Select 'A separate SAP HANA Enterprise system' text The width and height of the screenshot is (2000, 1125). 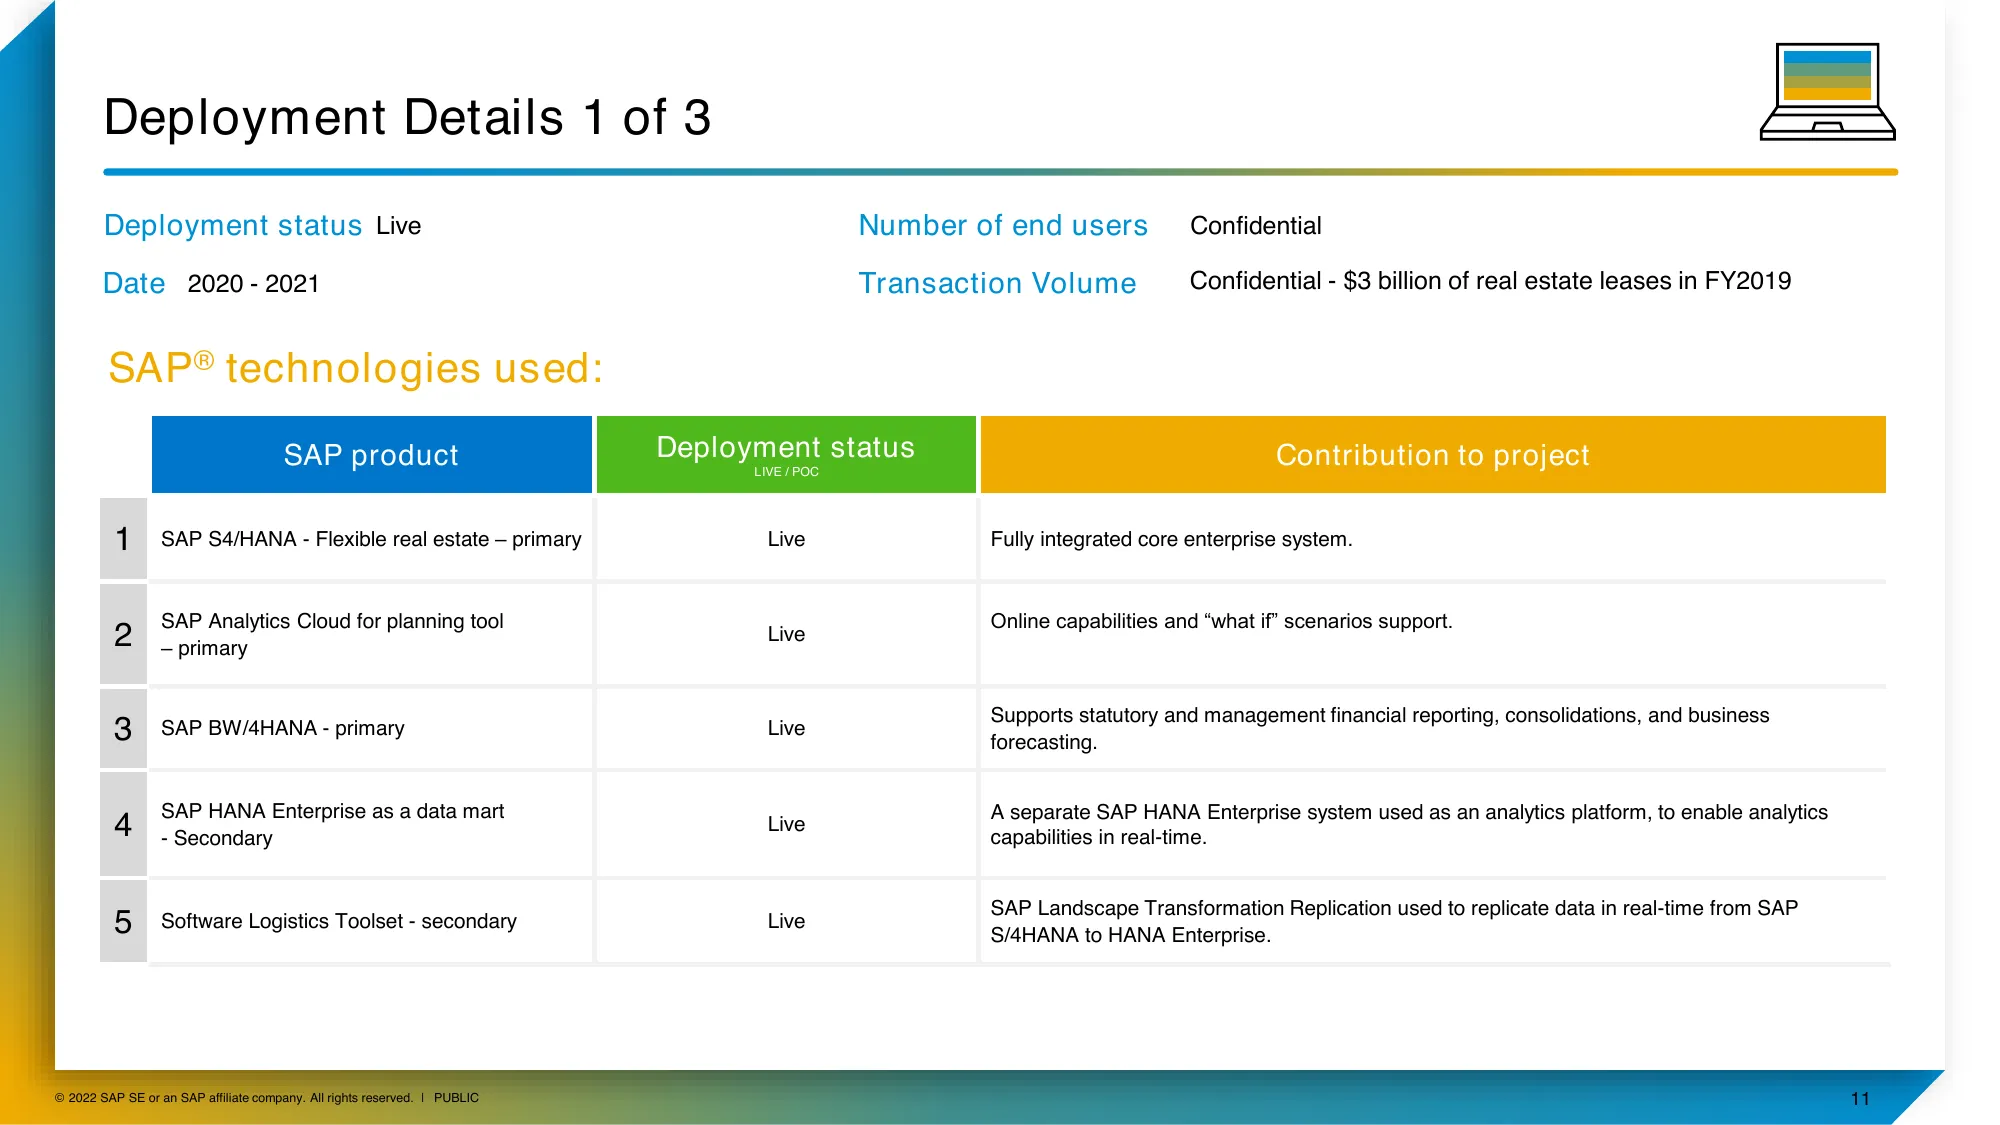click(1409, 824)
